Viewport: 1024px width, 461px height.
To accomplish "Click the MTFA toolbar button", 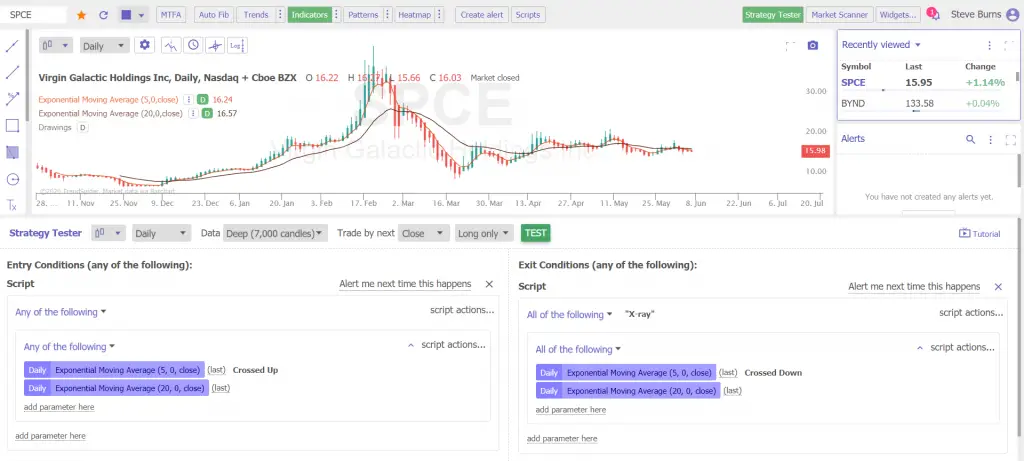I will 172,14.
